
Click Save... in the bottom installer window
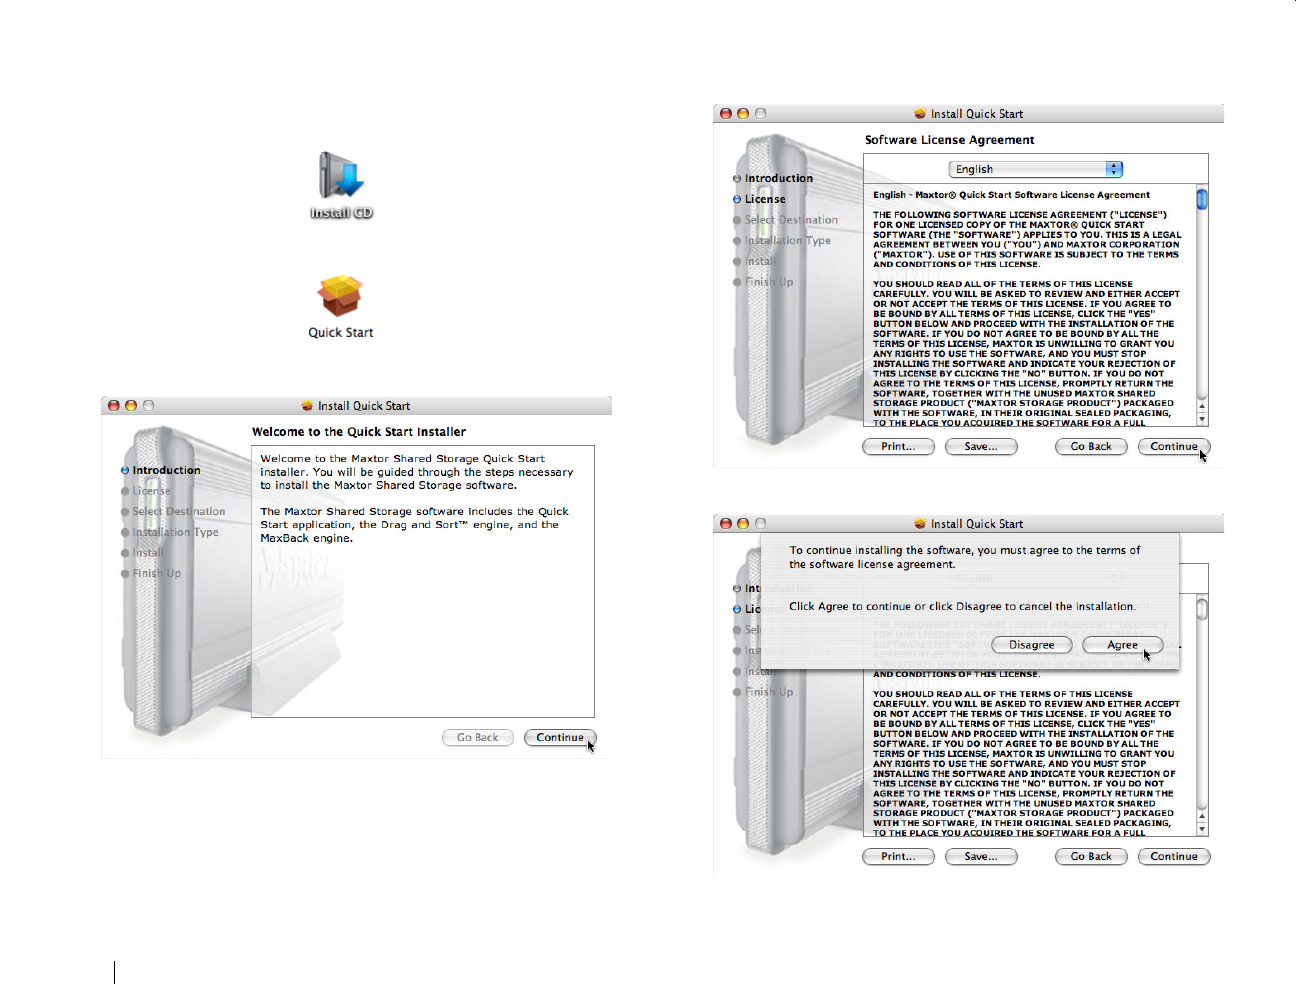[x=981, y=857]
